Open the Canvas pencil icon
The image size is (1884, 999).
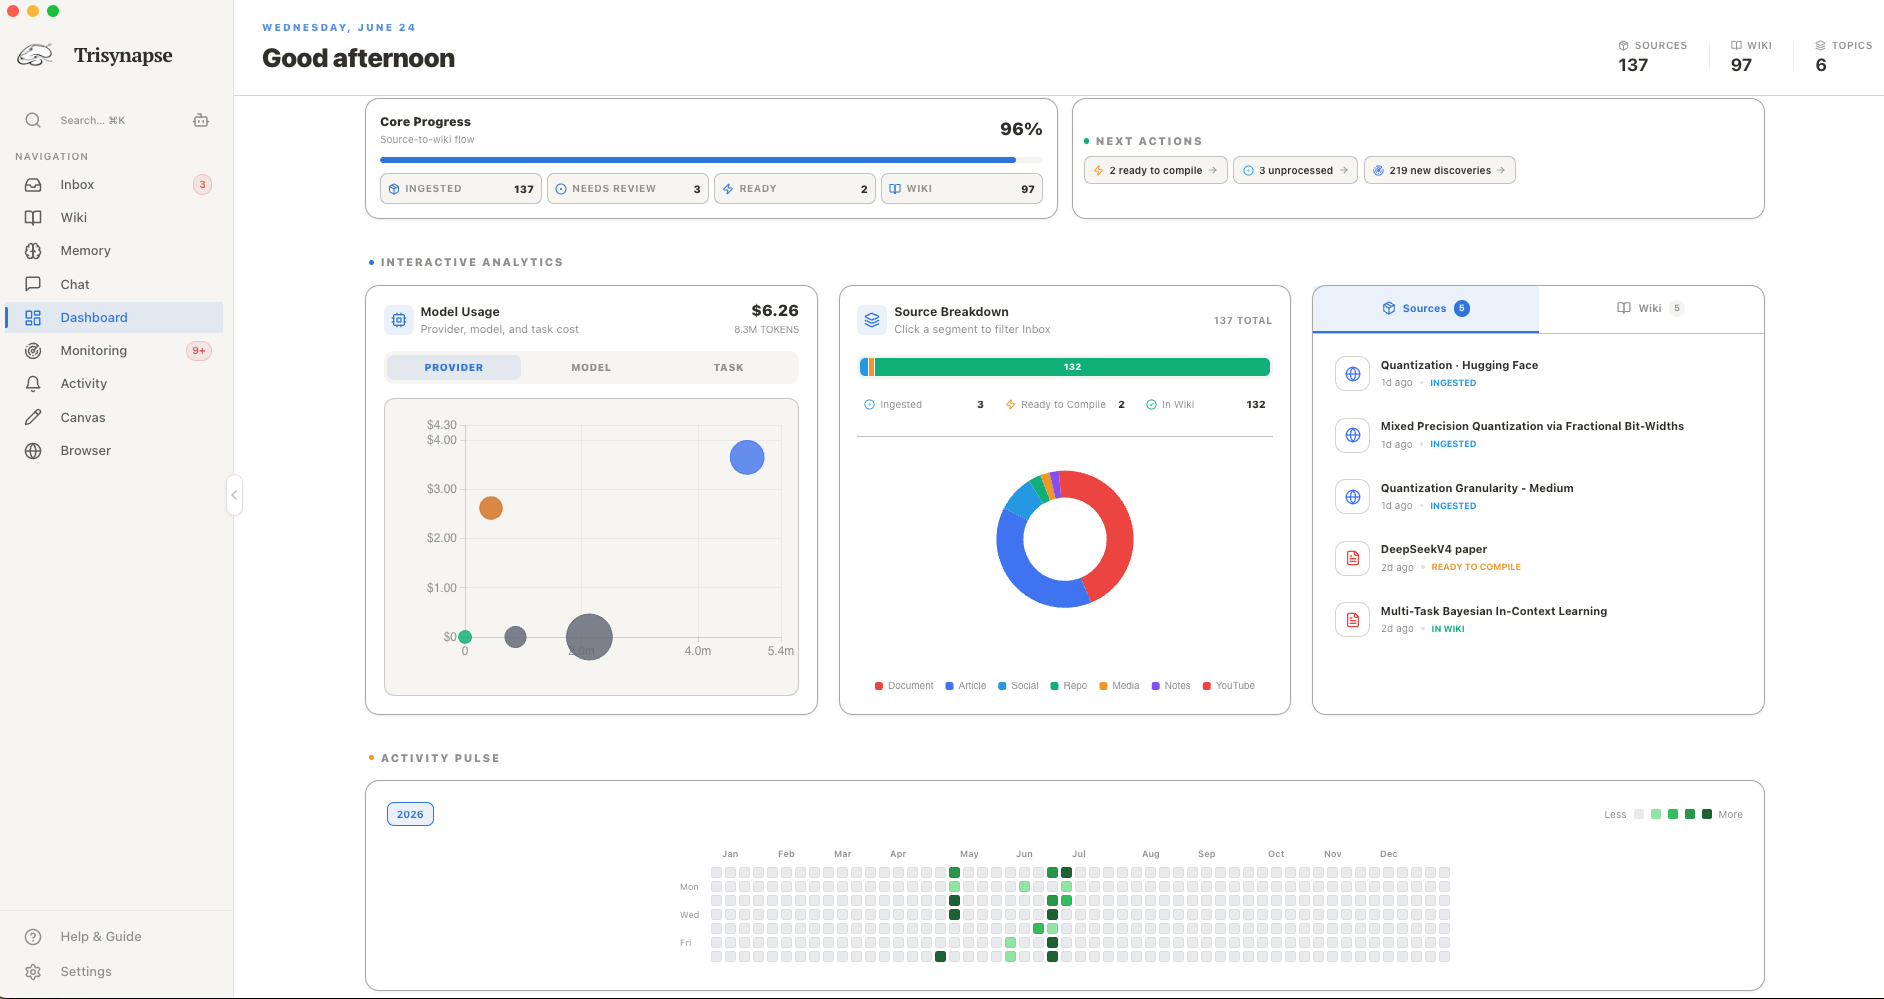click(x=33, y=417)
